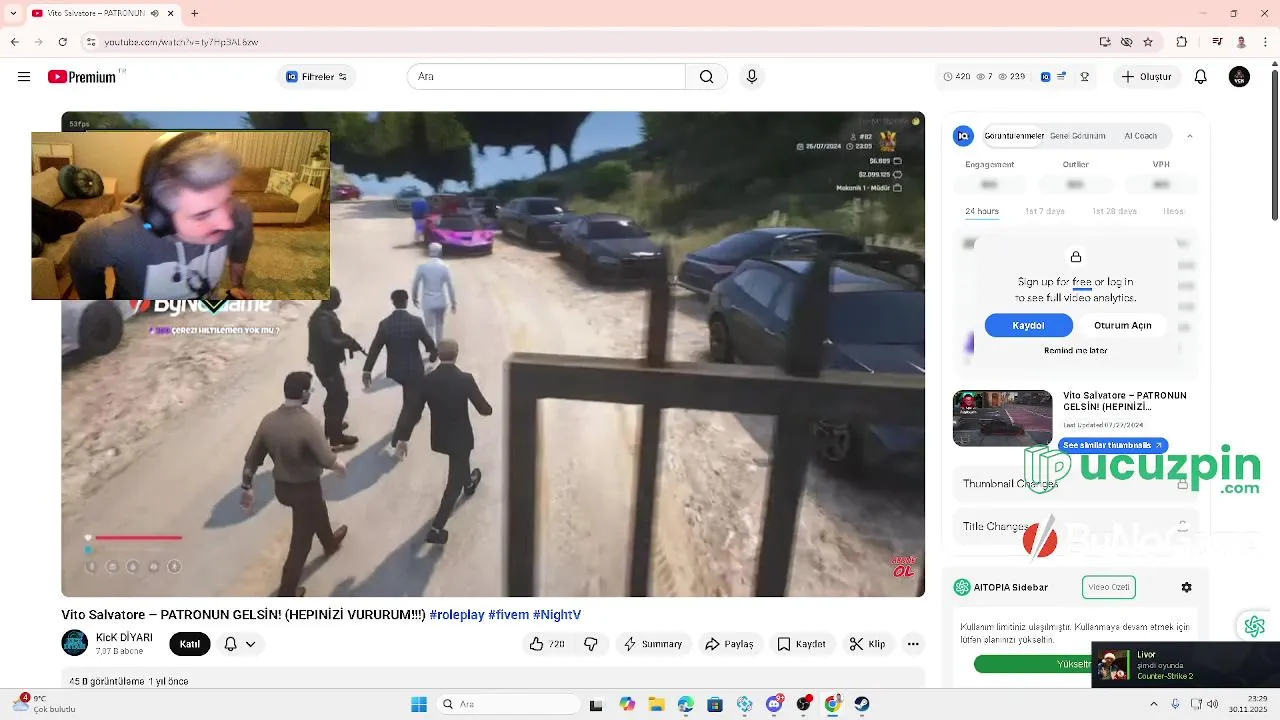Viewport: 1280px width, 720px height.
Task: Click the Oturum Açın button
Action: pyautogui.click(x=1122, y=325)
